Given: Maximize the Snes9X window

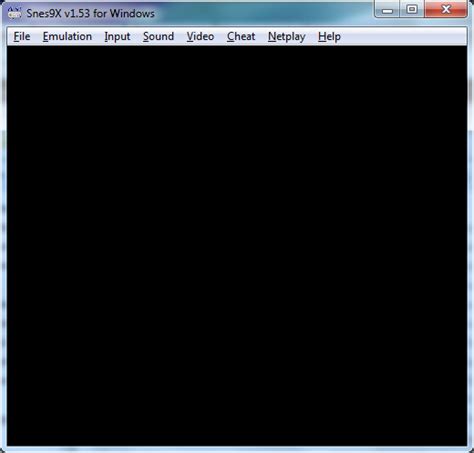Looking at the screenshot, I should pyautogui.click(x=412, y=9).
